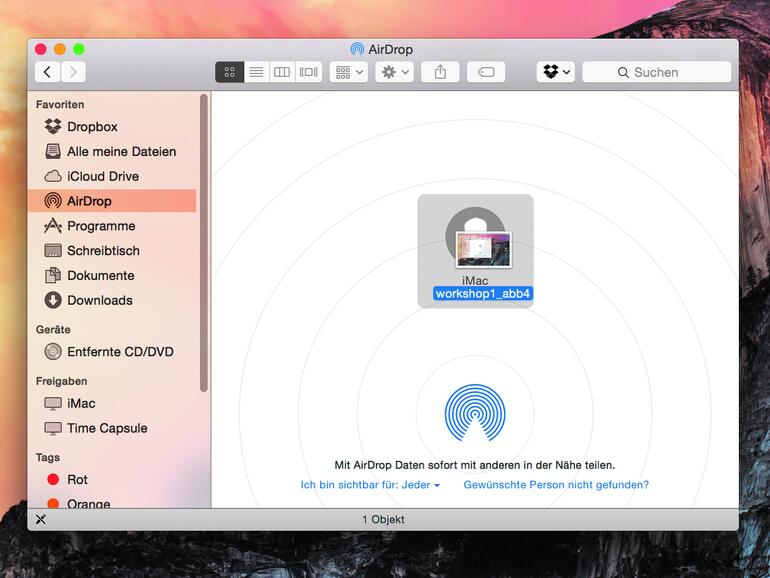Select the Orange tag
This screenshot has height=578, width=770.
pyautogui.click(x=112, y=503)
